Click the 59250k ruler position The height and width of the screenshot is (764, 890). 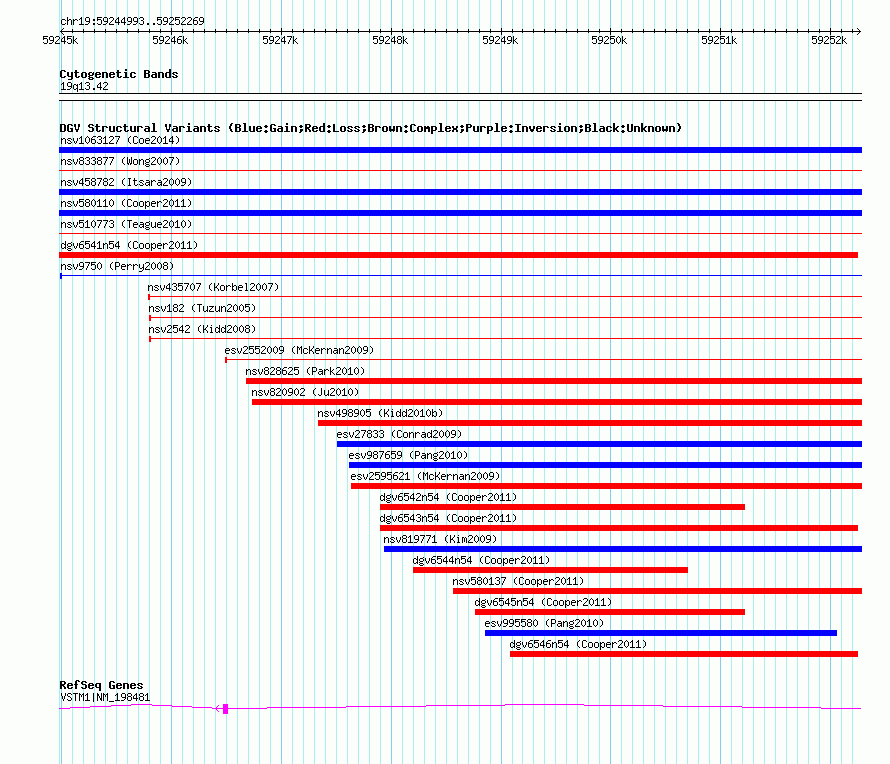(x=609, y=40)
